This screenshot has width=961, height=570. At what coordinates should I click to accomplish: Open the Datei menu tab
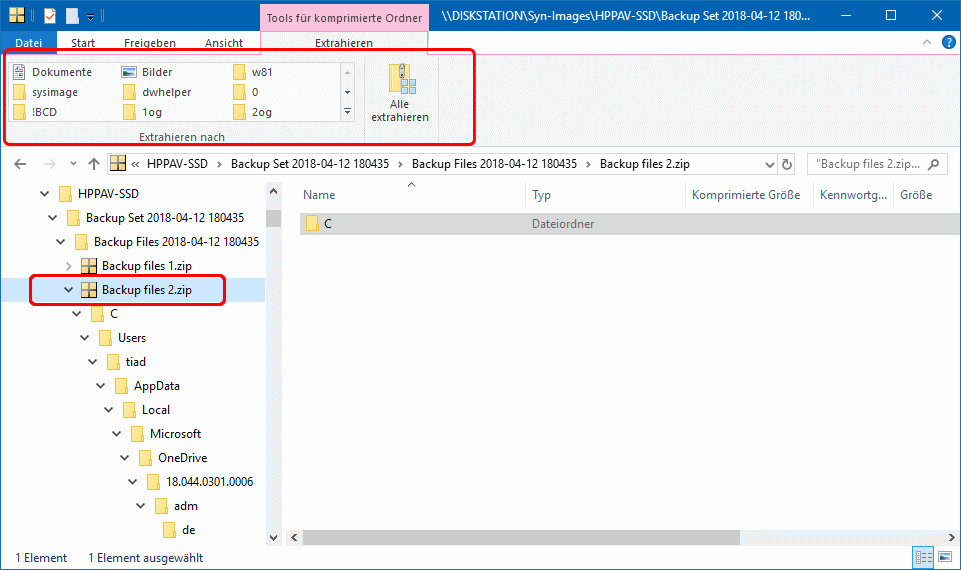coord(28,43)
